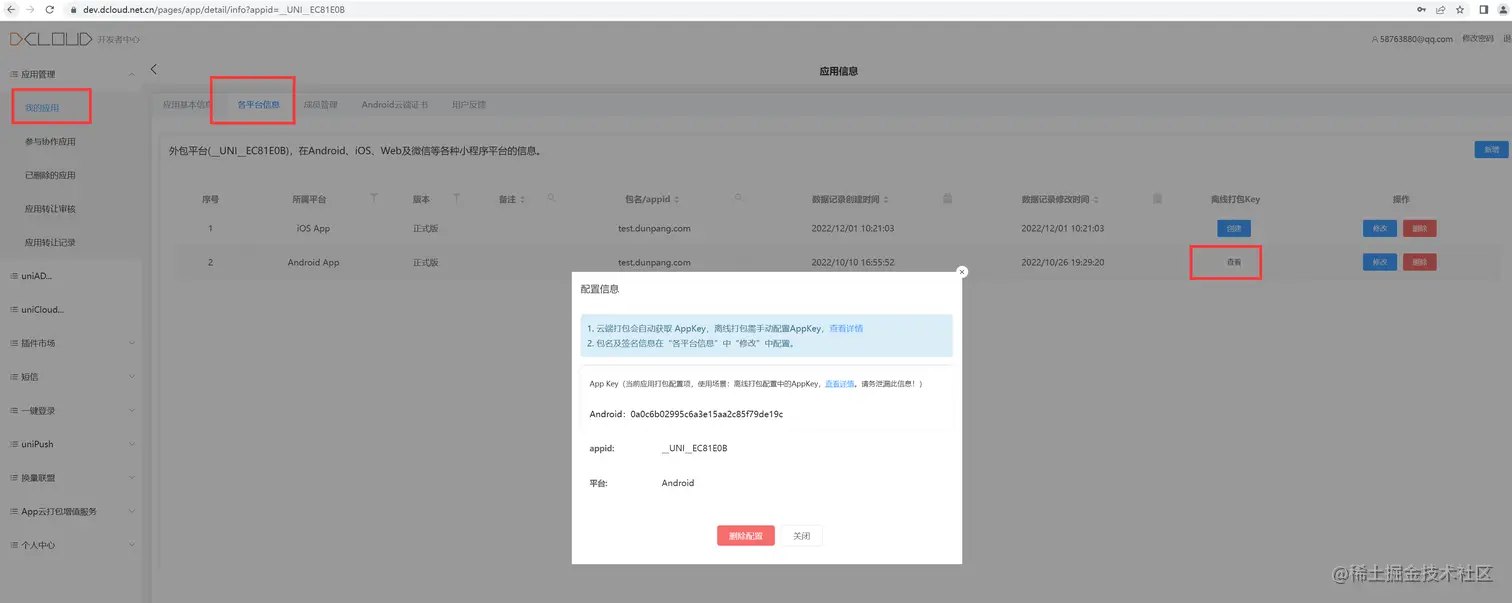The width and height of the screenshot is (1512, 603).
Task: Open browser side panel icon
Action: [1484, 9]
